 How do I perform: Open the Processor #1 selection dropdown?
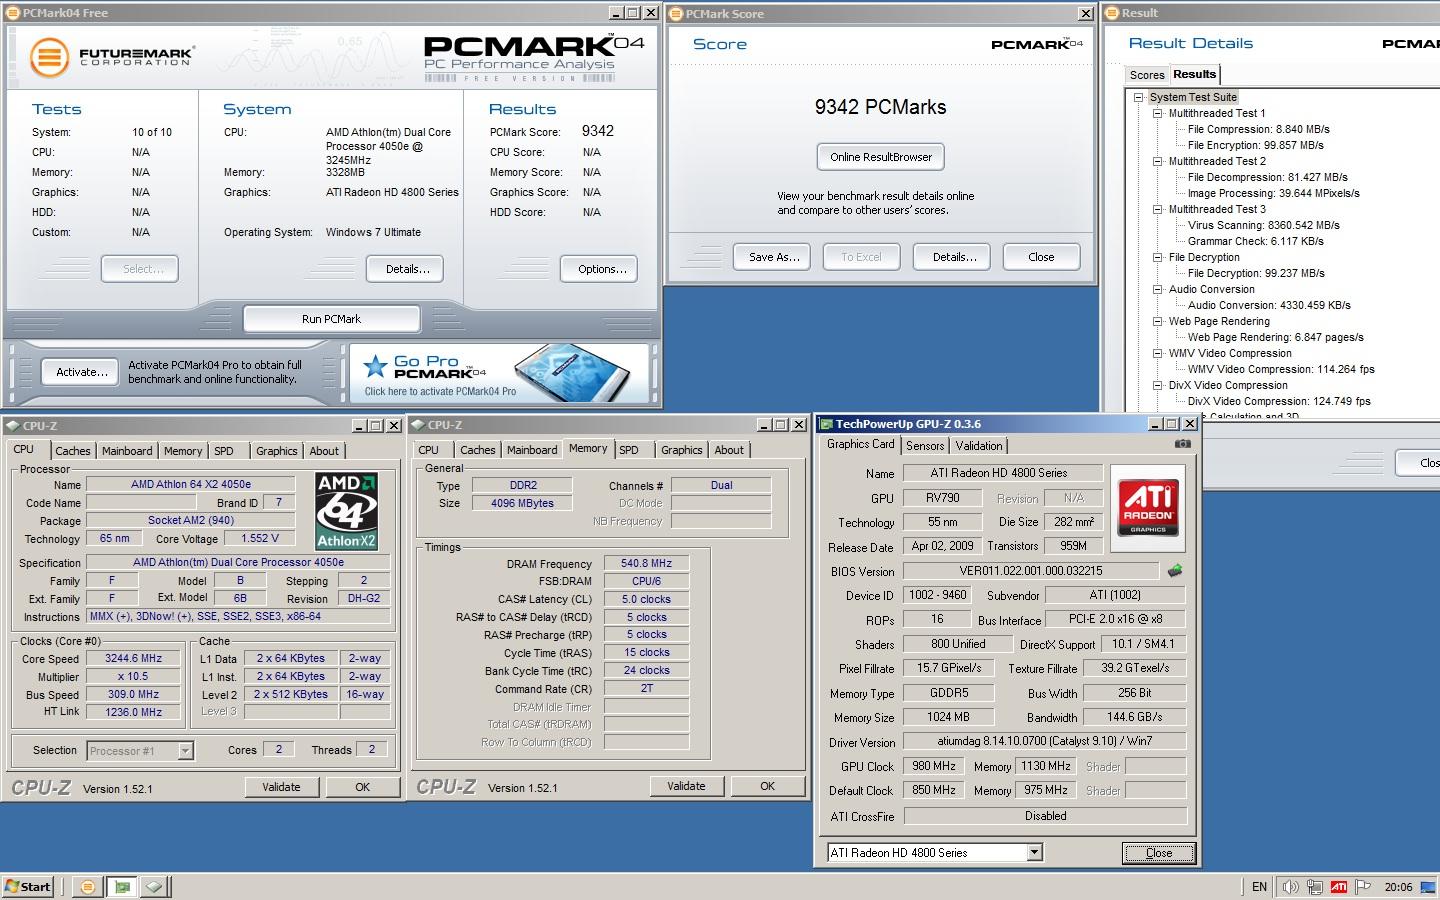pos(185,750)
